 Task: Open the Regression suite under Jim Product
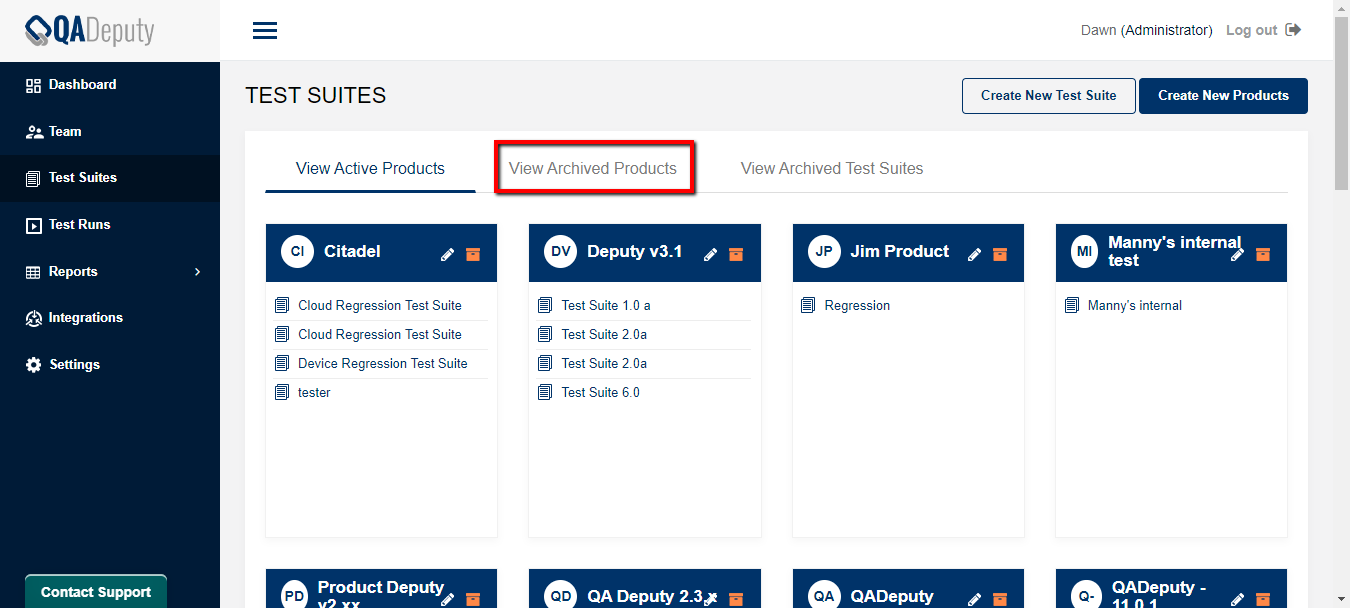(x=857, y=305)
